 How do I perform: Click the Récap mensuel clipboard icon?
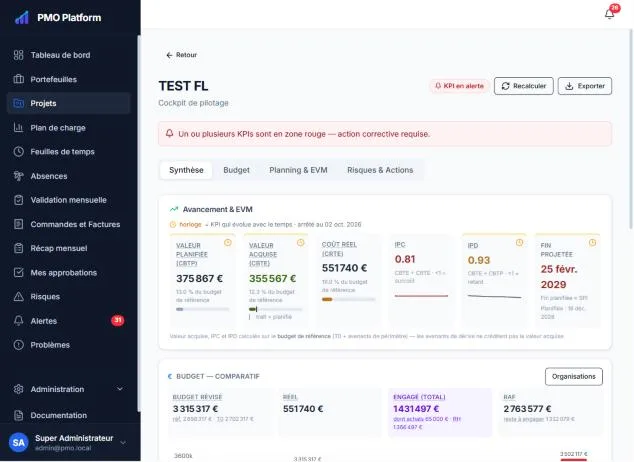(x=19, y=248)
